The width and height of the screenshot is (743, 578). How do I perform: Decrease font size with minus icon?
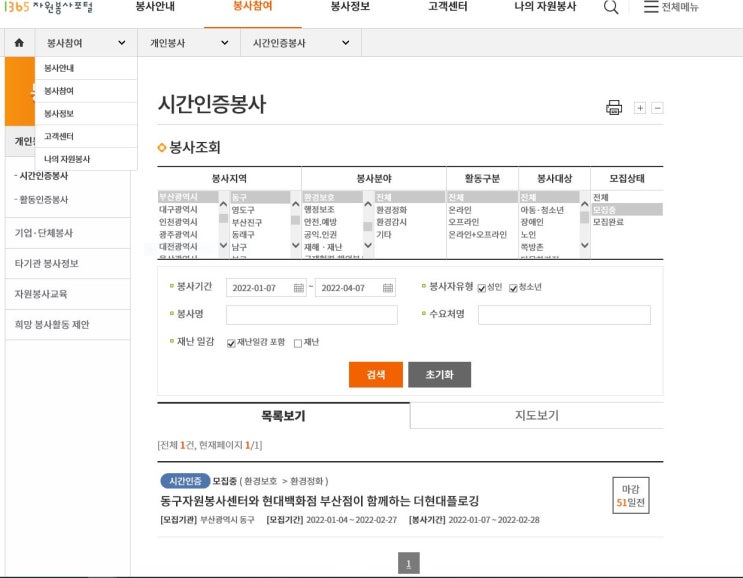[x=657, y=108]
